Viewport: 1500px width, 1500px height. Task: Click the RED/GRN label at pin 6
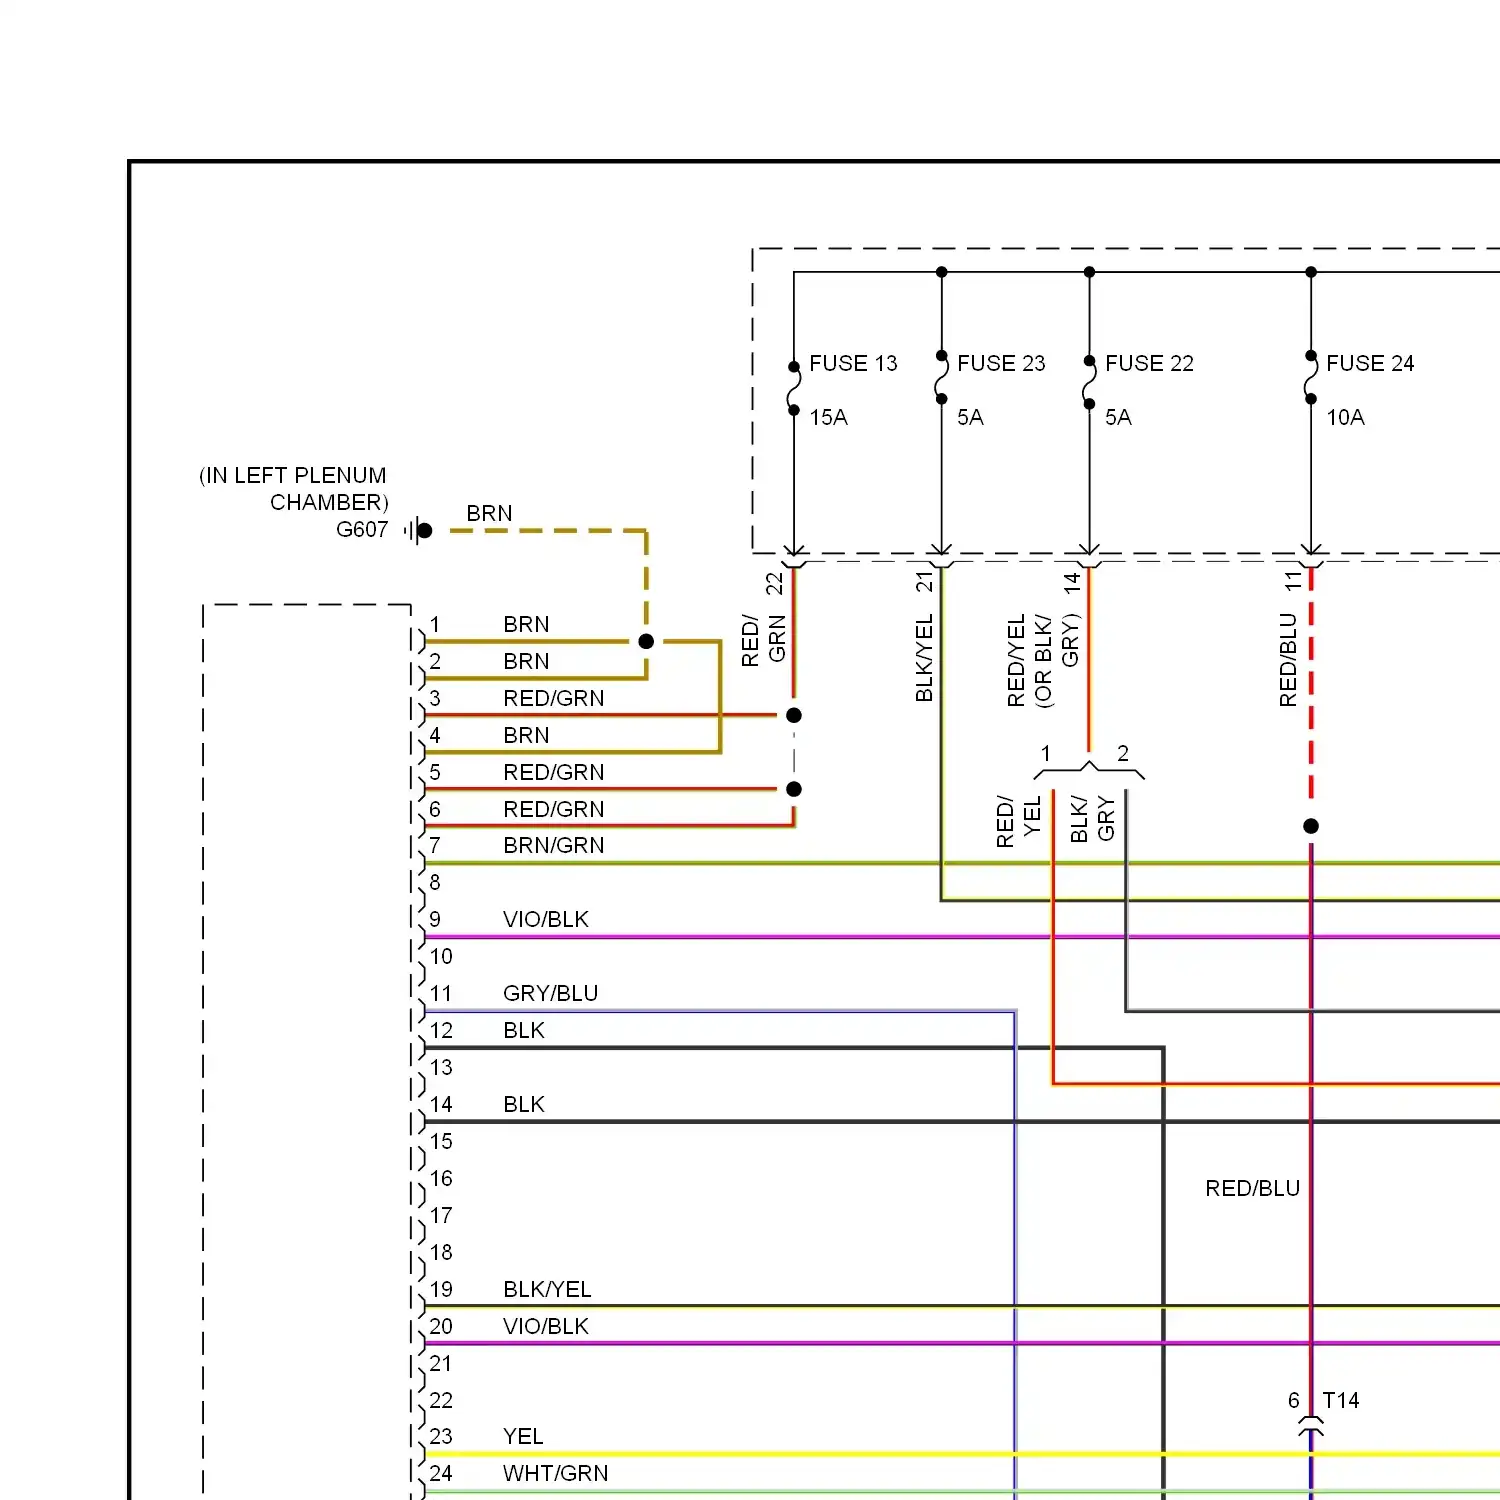554,810
